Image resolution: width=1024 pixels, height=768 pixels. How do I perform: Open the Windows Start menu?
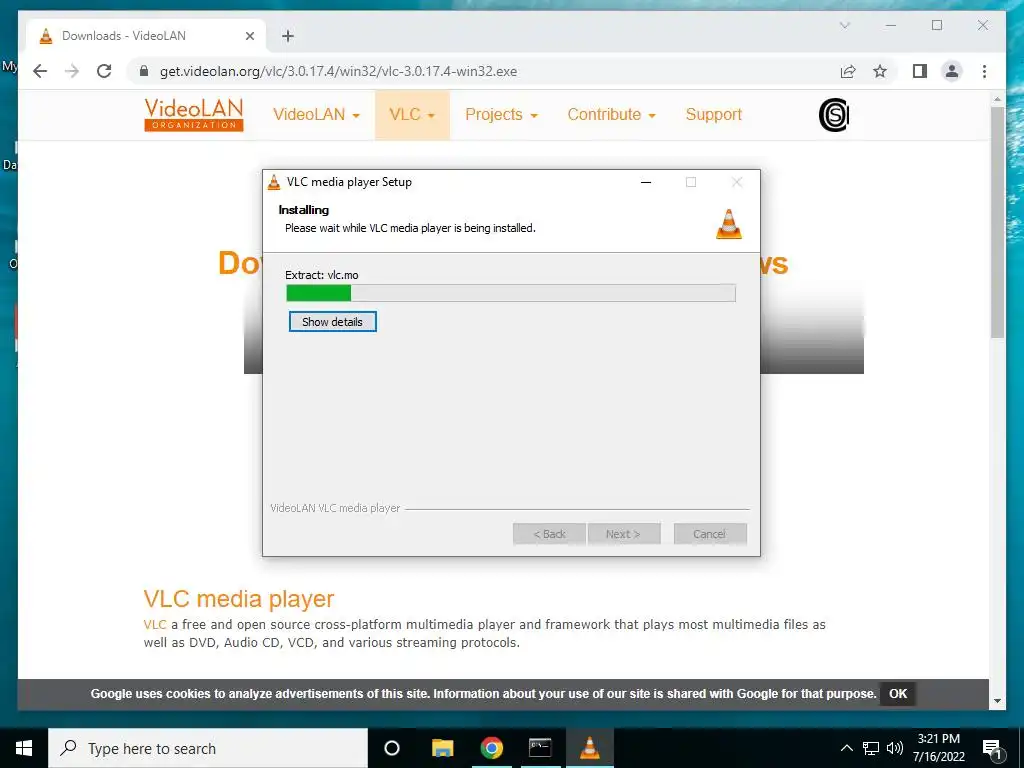coord(24,748)
